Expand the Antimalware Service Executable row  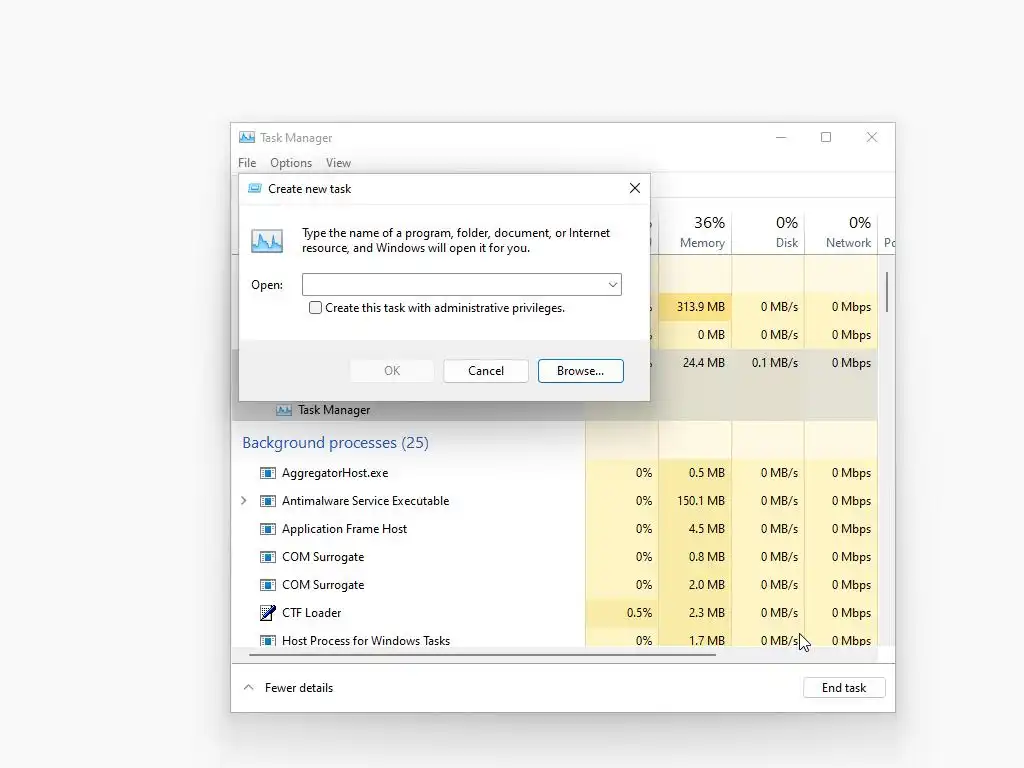click(x=244, y=501)
